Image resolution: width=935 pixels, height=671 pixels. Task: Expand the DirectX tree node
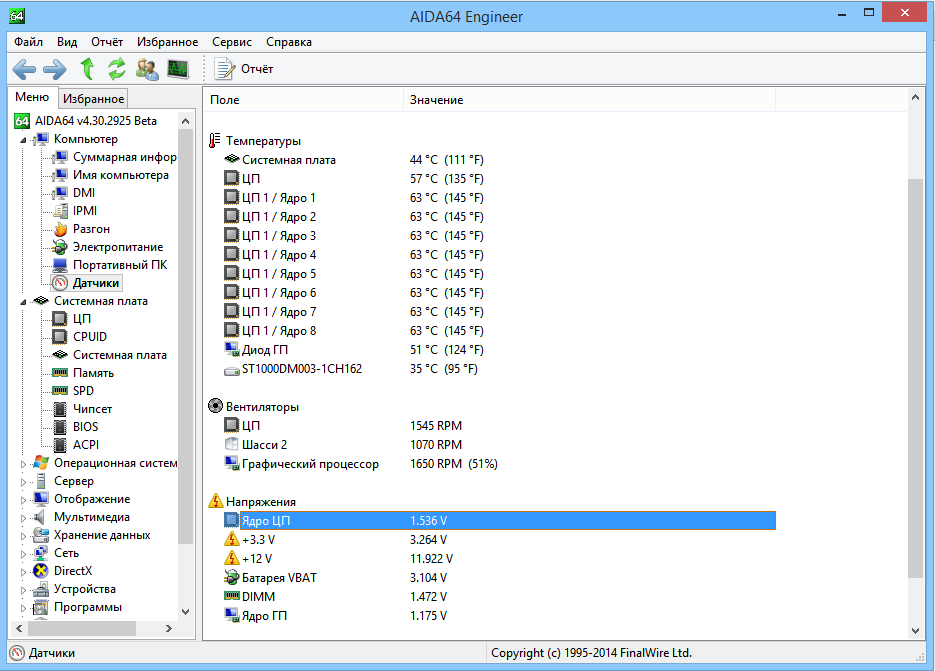(x=23, y=571)
